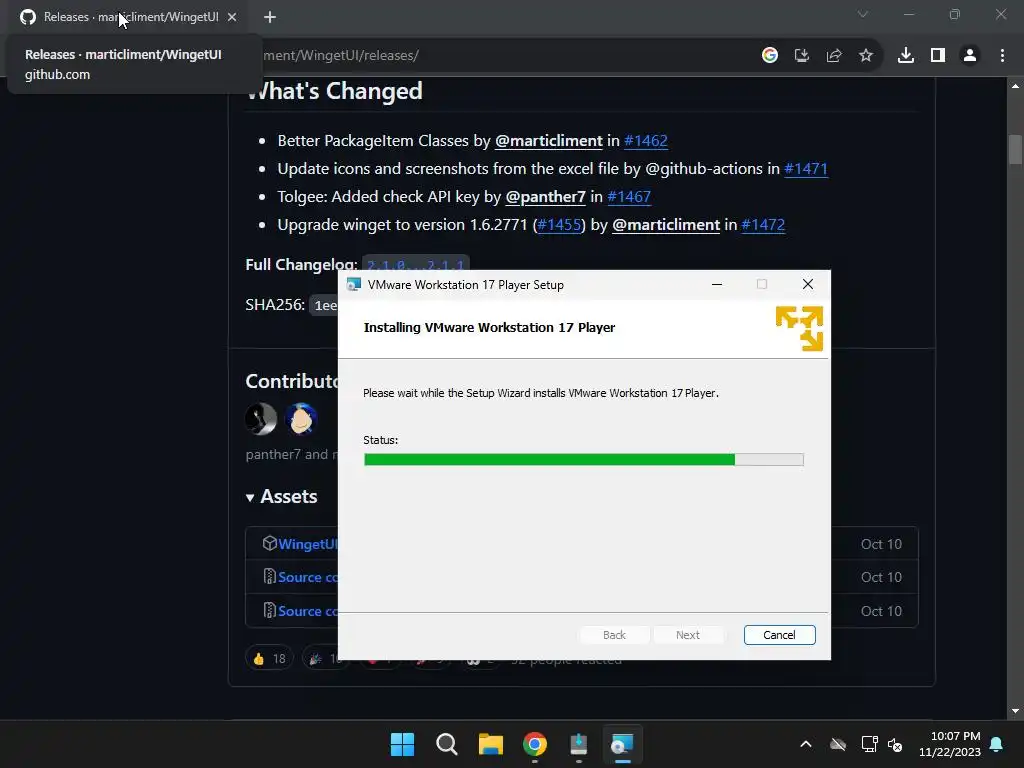The image size is (1024, 768).
Task: Click the disabled Back button in Setup
Action: [x=614, y=635]
